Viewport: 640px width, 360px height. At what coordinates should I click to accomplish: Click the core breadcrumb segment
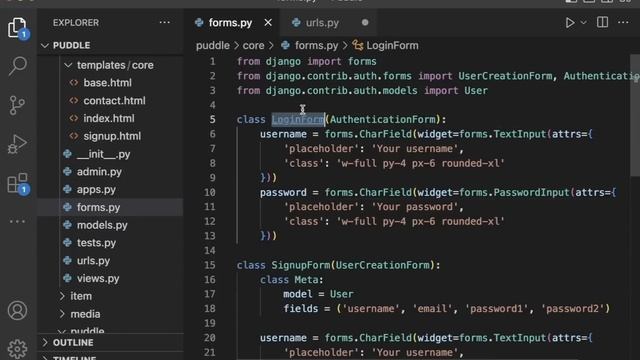click(x=253, y=45)
